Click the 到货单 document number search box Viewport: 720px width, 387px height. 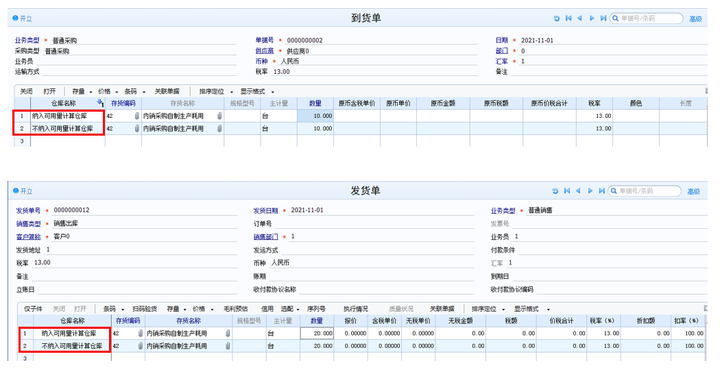646,18
